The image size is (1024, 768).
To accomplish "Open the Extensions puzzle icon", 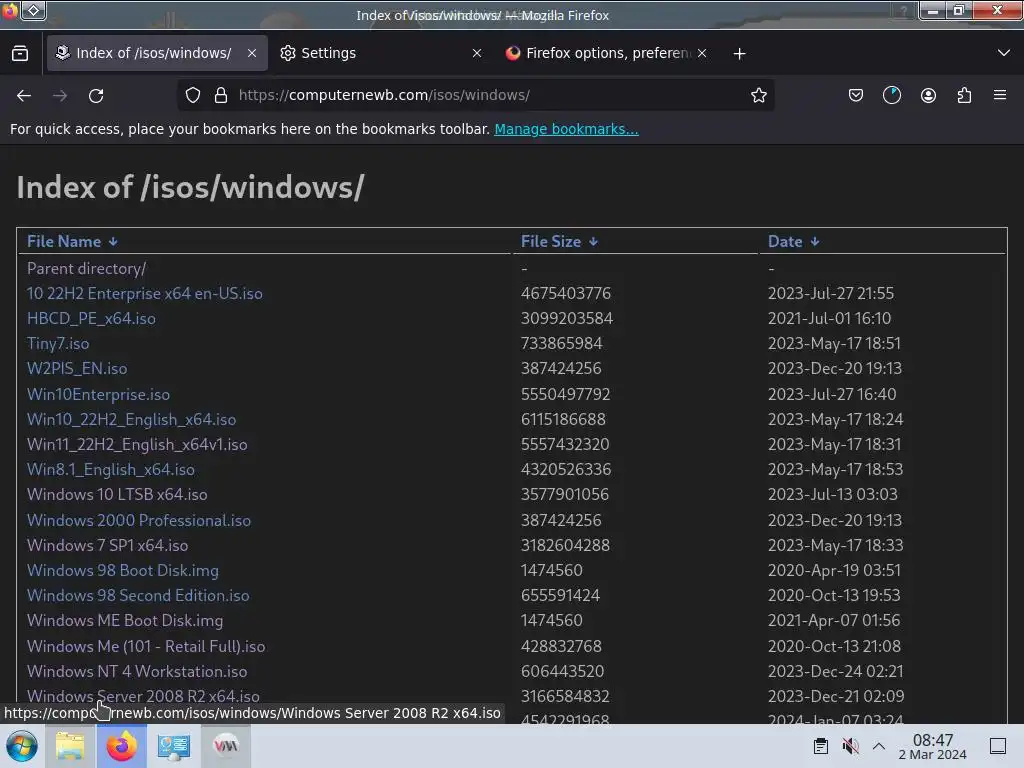I will point(964,95).
